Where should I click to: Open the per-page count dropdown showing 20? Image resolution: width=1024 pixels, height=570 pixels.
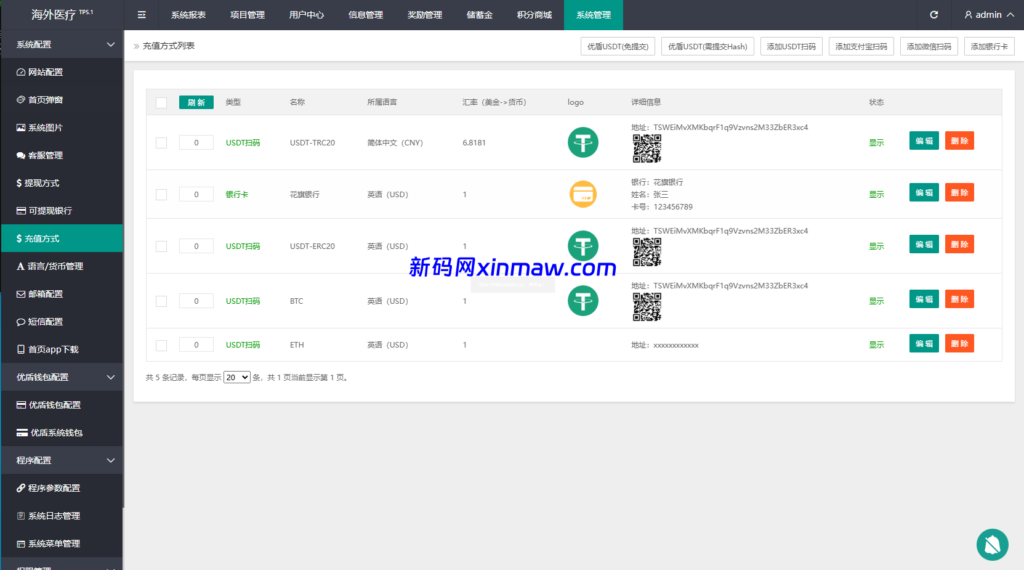(236, 377)
